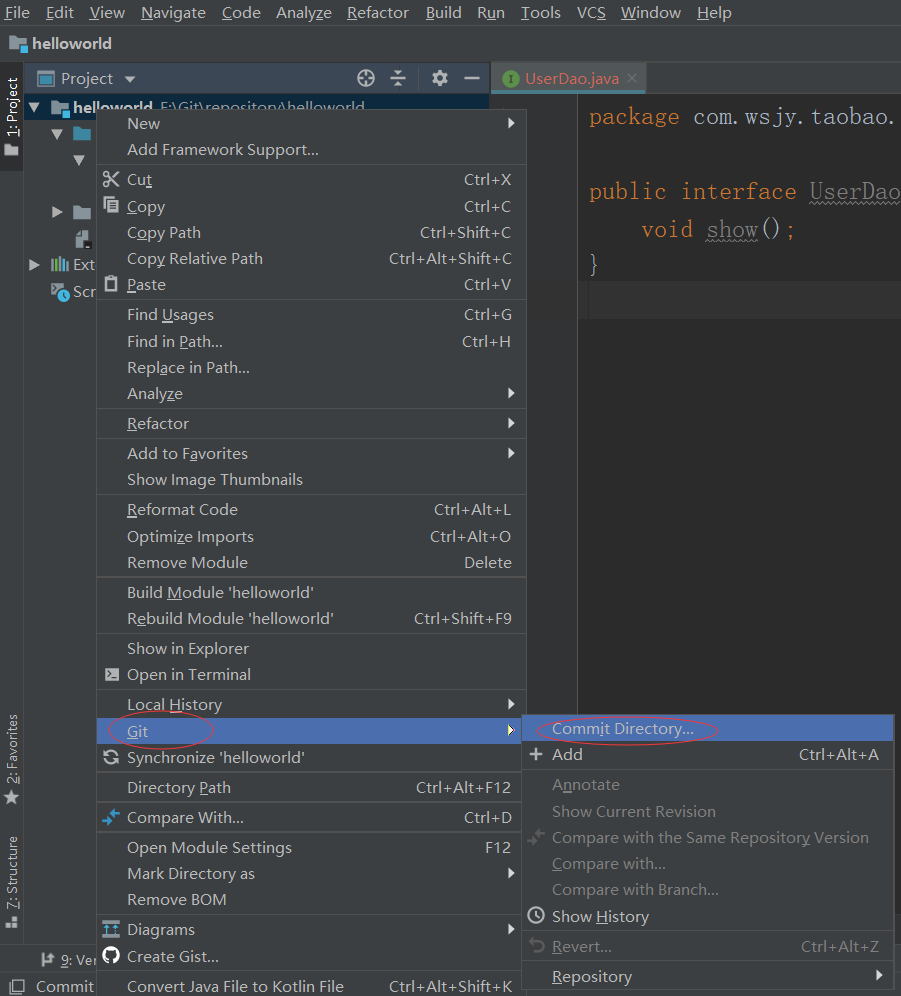Open the Navigate menu
The height and width of the screenshot is (996, 901).
pos(173,13)
